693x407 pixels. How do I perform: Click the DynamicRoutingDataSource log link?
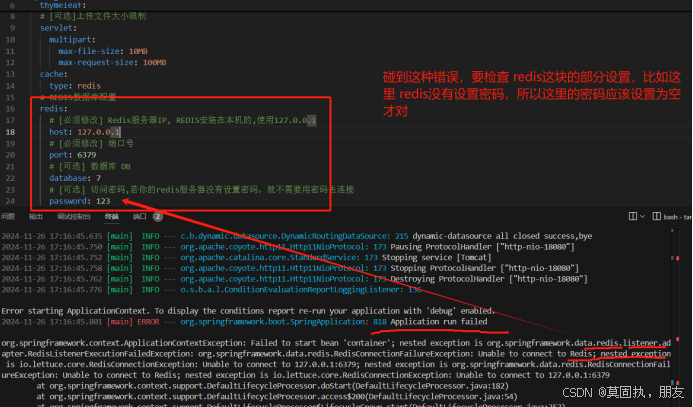285,236
